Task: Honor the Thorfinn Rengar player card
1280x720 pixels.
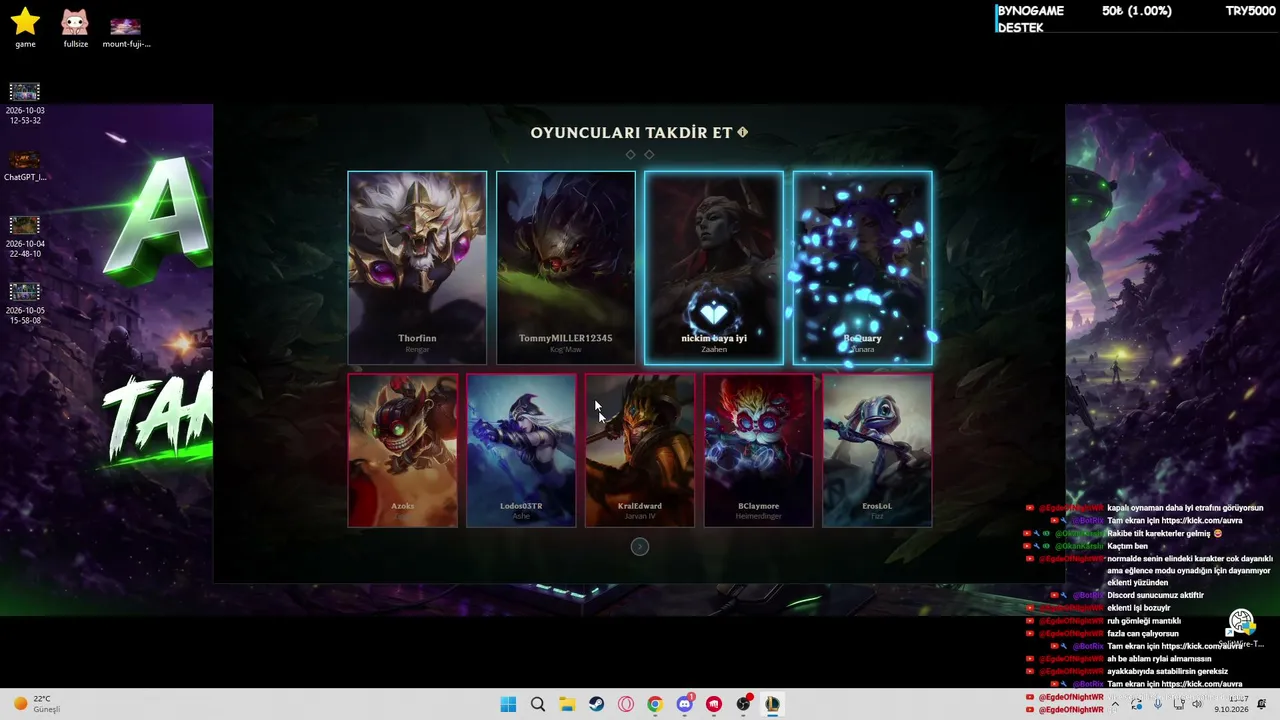Action: (x=417, y=268)
